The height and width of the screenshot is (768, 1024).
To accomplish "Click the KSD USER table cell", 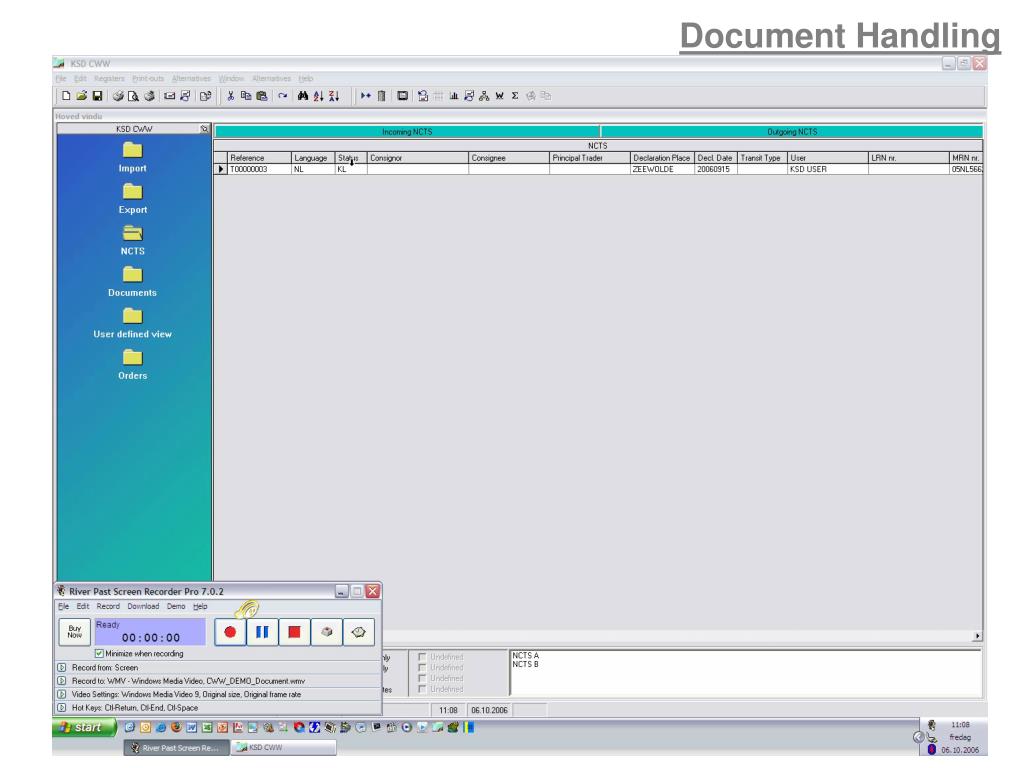I will pyautogui.click(x=827, y=169).
